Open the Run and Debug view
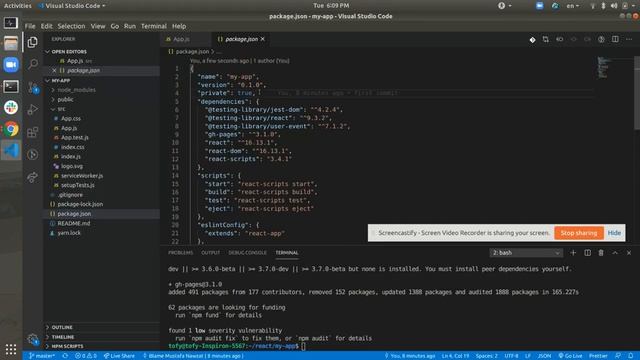The height and width of the screenshot is (360, 640). (33, 109)
